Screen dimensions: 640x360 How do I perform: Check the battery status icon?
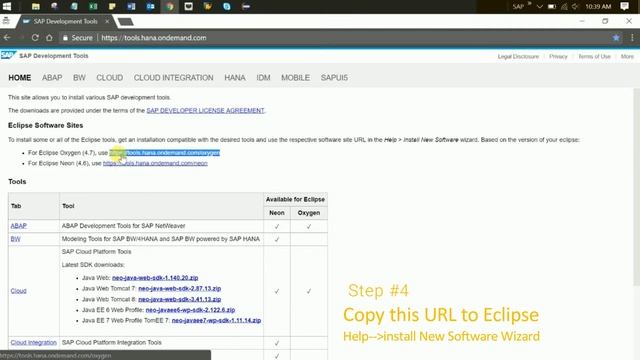coord(552,7)
